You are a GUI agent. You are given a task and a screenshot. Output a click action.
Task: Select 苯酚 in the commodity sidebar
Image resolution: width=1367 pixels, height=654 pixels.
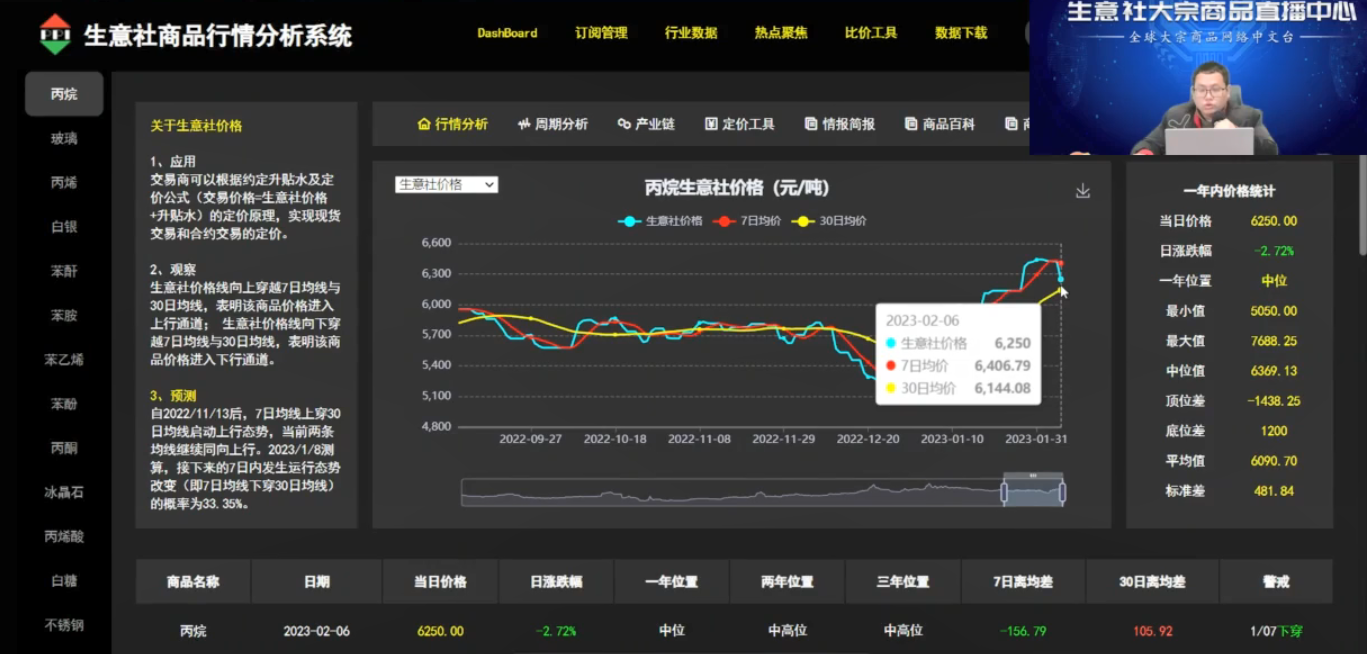coord(64,404)
